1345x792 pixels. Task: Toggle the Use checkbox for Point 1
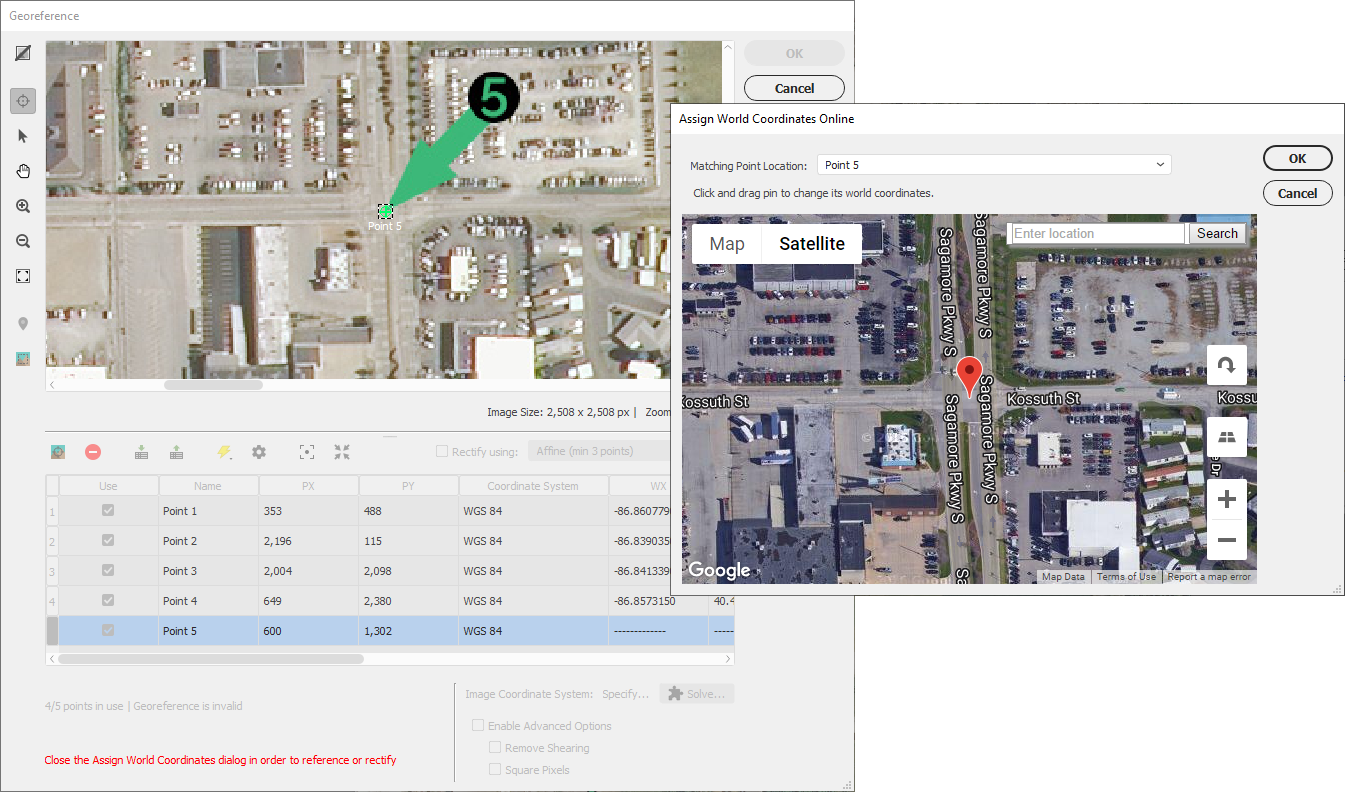(108, 510)
